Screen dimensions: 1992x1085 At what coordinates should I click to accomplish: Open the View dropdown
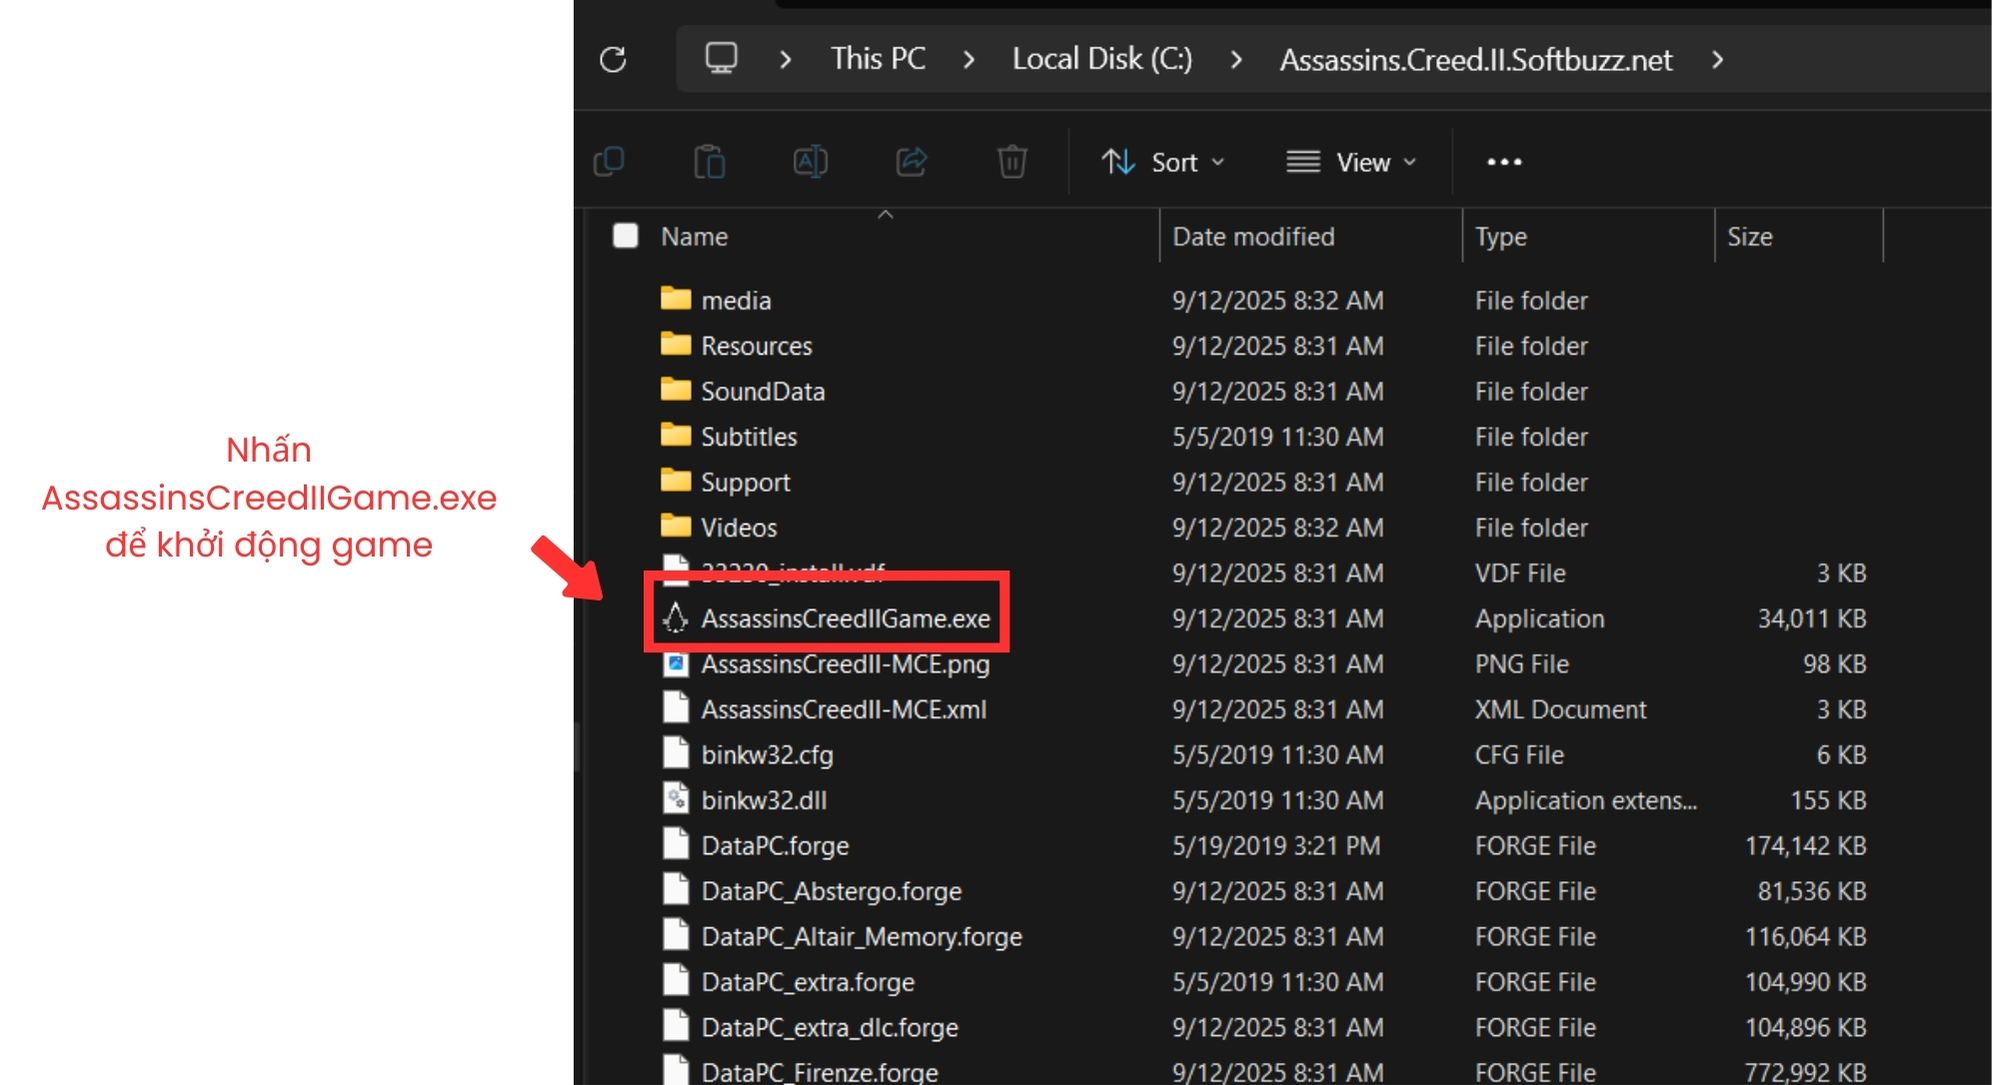click(1351, 162)
